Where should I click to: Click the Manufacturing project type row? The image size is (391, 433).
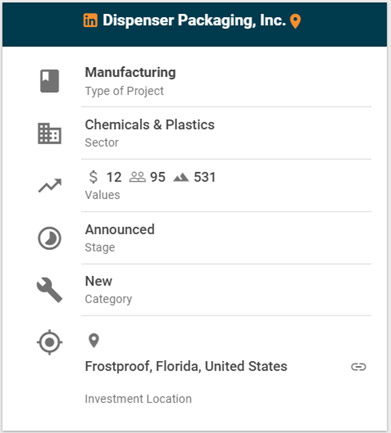point(226,81)
